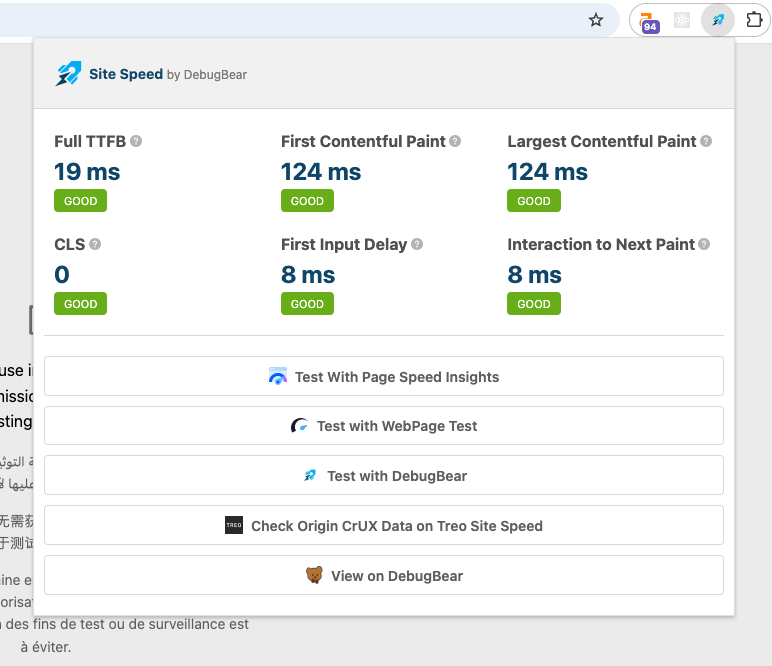
Task: Select the Largest Contentful Paint 124 ms value
Action: coord(547,172)
